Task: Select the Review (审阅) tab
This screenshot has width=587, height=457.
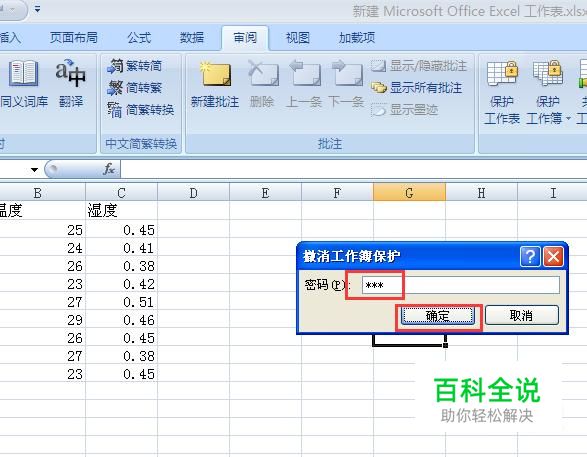Action: click(x=245, y=37)
